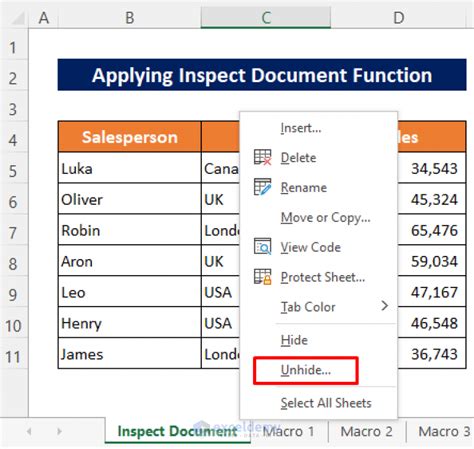Select row 7 header
This screenshot has height=449, width=474.
13,232
